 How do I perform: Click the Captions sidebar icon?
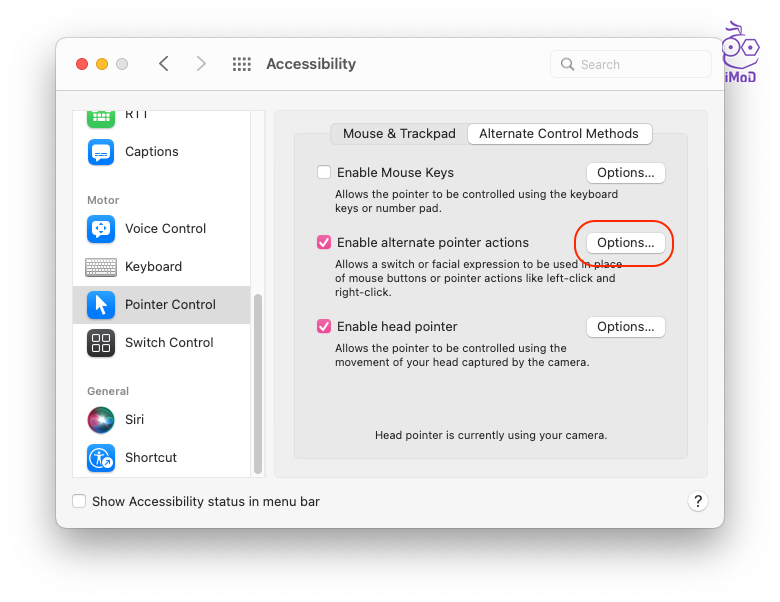click(x=101, y=152)
